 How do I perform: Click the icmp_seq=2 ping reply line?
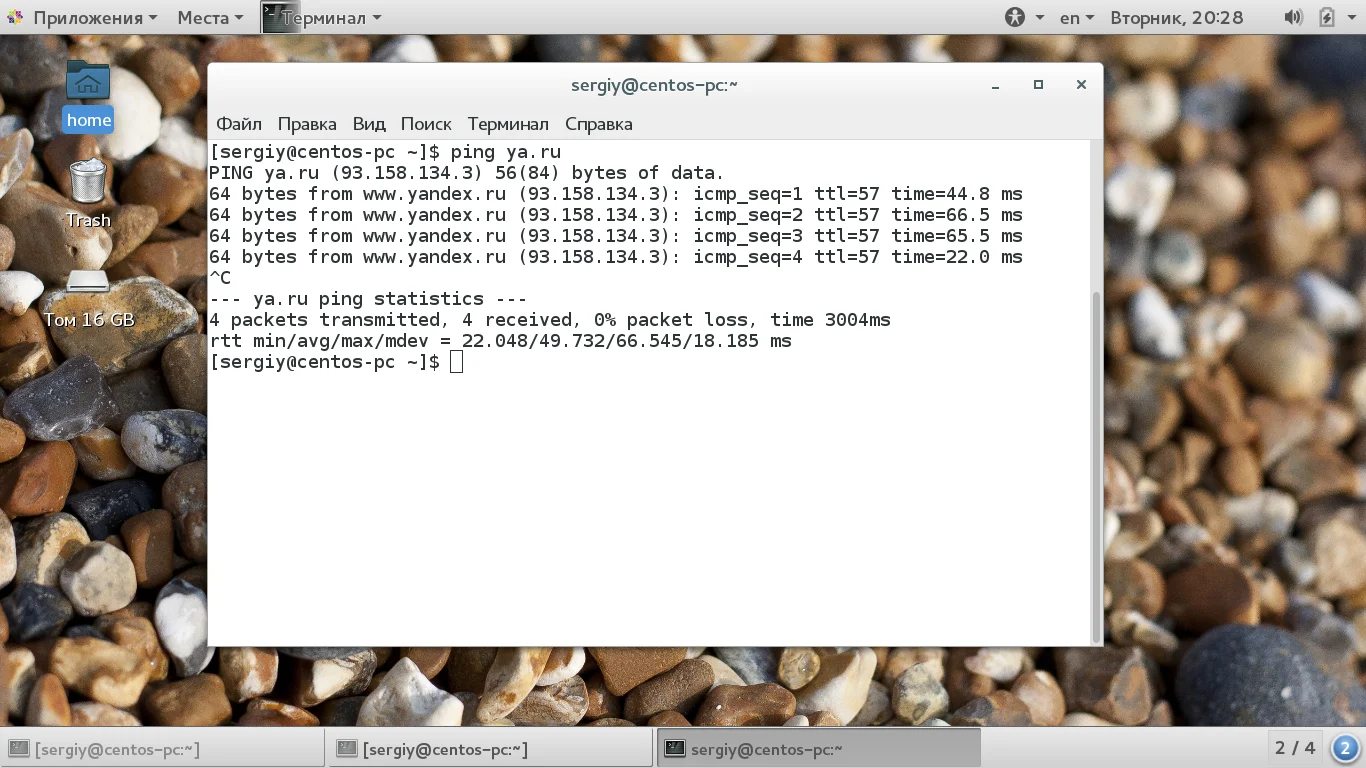[616, 215]
